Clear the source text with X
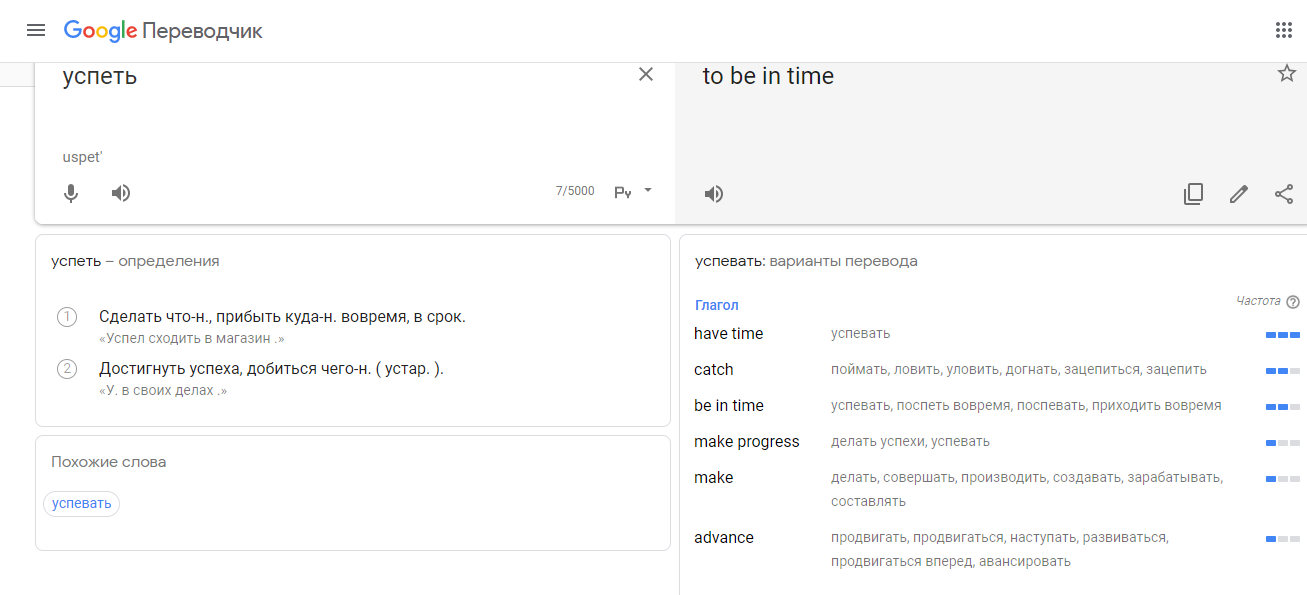 [x=646, y=74]
